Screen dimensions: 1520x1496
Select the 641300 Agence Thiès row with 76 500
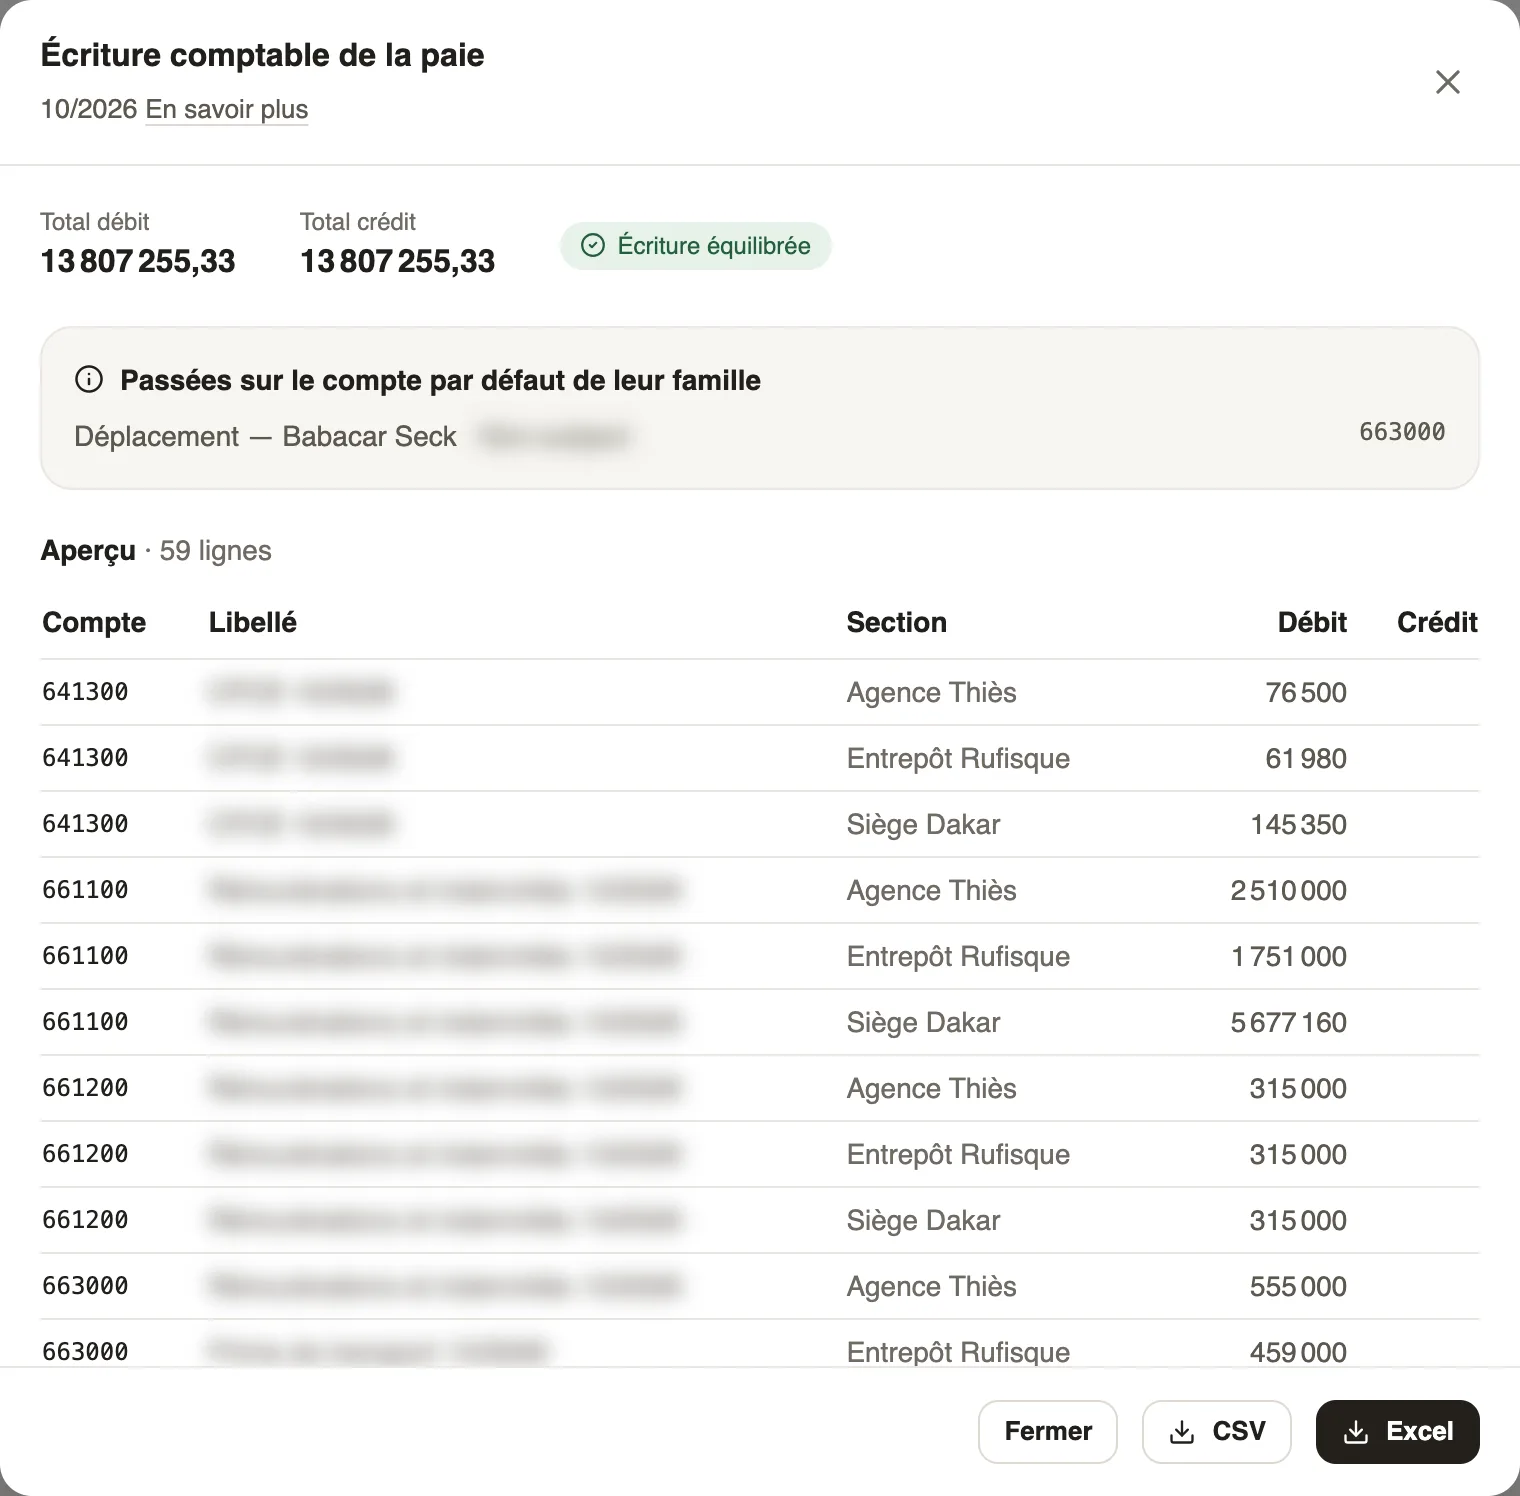click(x=760, y=692)
